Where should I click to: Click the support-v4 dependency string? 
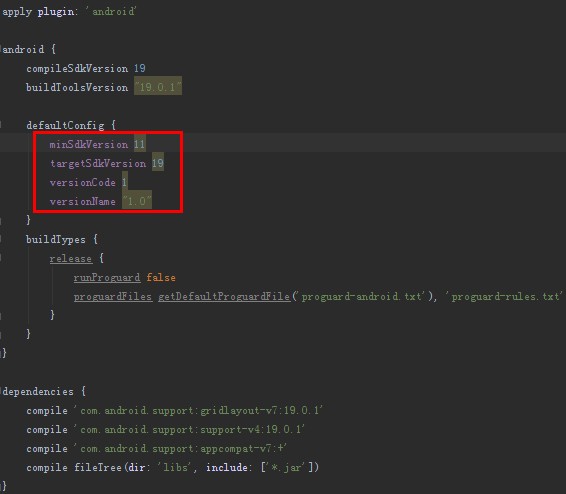(189, 429)
